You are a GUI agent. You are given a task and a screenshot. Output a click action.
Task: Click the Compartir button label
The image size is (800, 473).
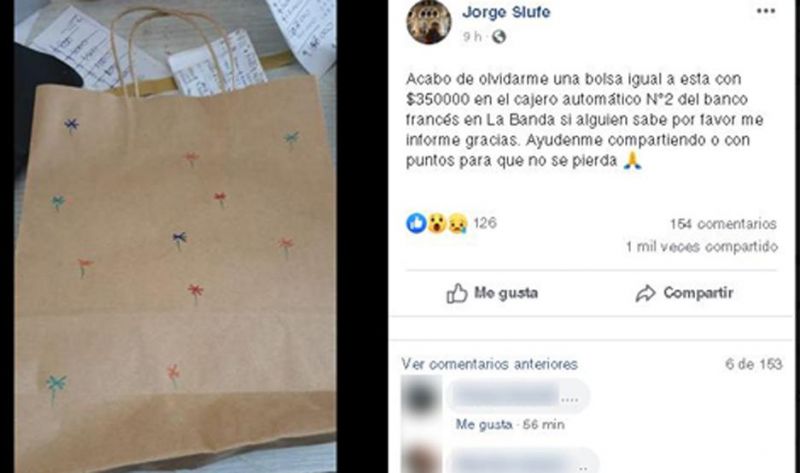click(x=698, y=293)
